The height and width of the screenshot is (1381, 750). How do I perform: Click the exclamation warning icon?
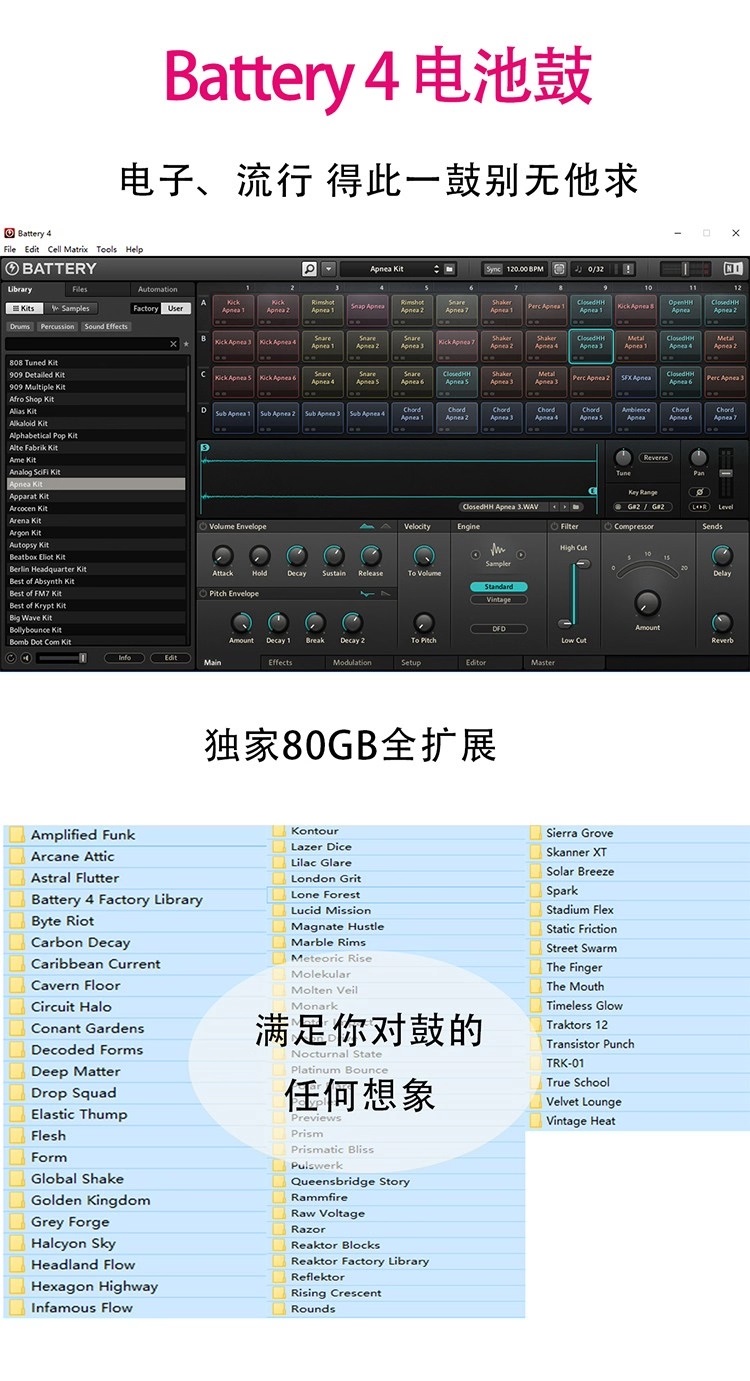point(627,269)
